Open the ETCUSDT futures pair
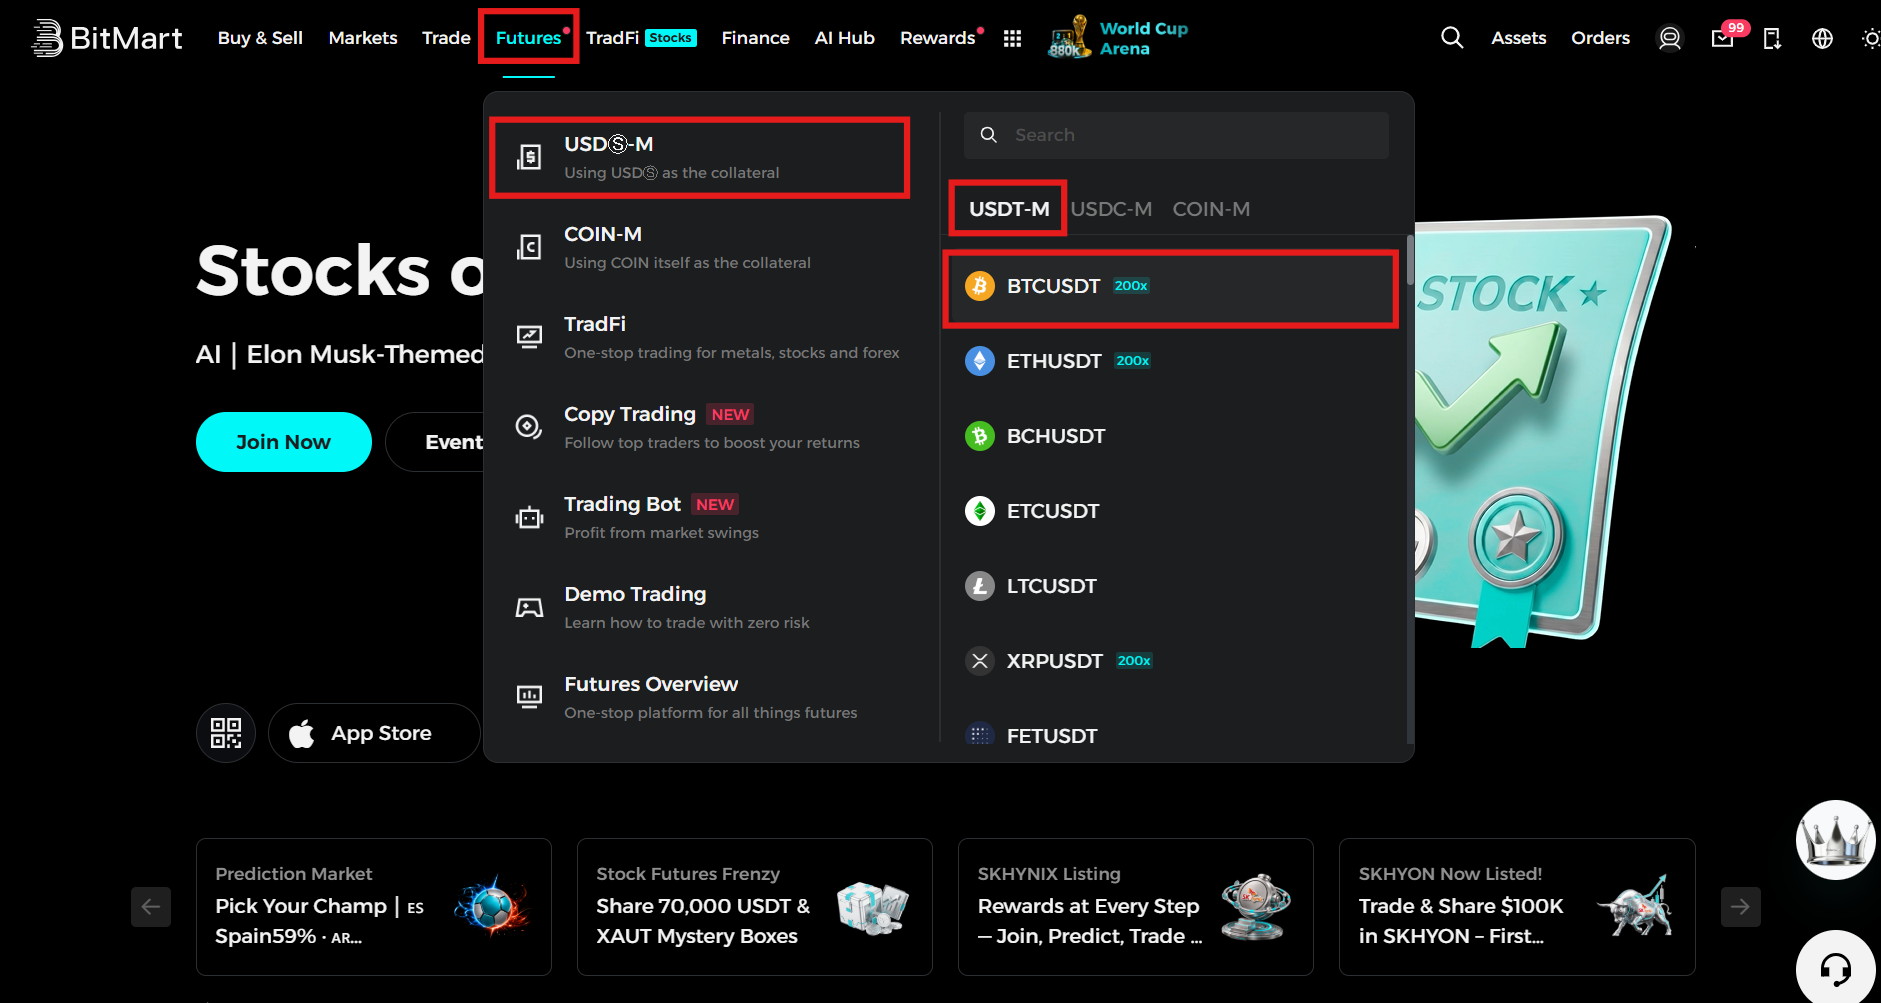Image resolution: width=1881 pixels, height=1003 pixels. click(x=1171, y=511)
